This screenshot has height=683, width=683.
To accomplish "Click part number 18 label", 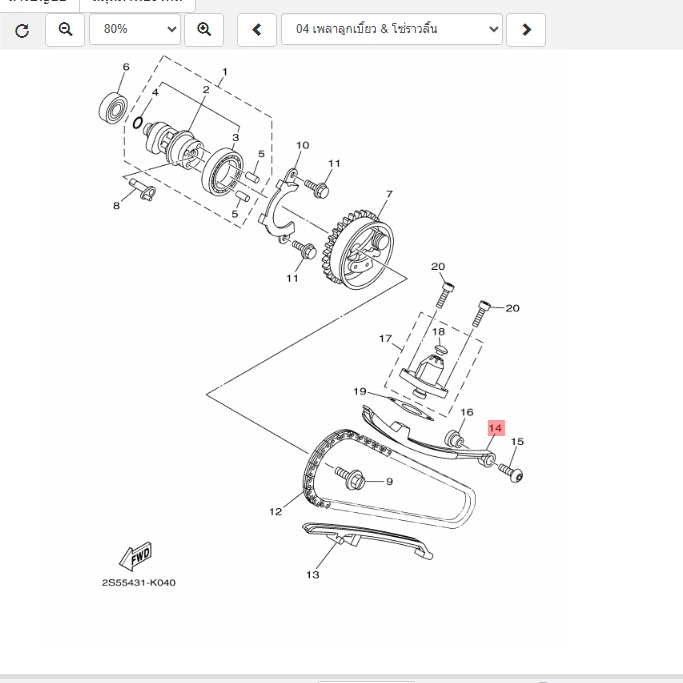I will tap(438, 331).
